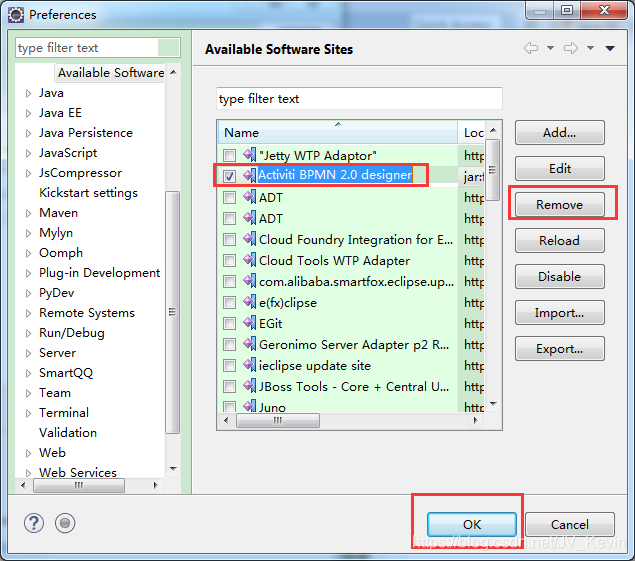Click the Help question mark icon
The height and width of the screenshot is (561, 635).
point(34,523)
